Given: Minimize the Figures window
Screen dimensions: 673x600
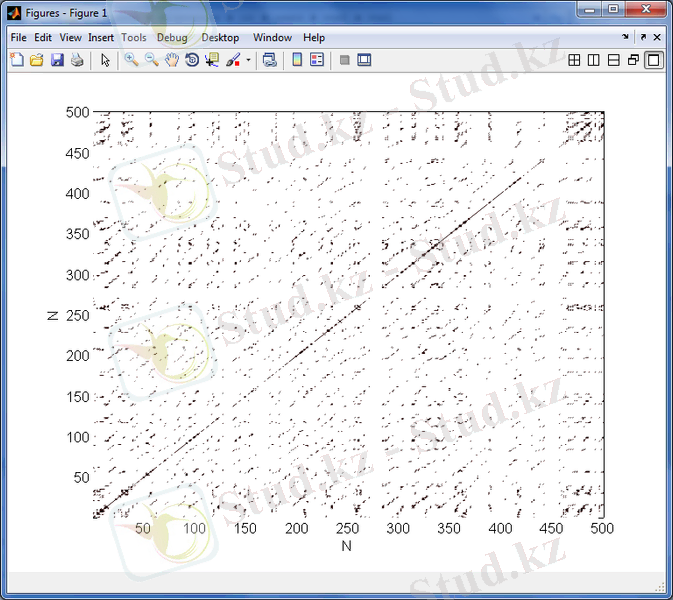Looking at the screenshot, I should 590,9.
